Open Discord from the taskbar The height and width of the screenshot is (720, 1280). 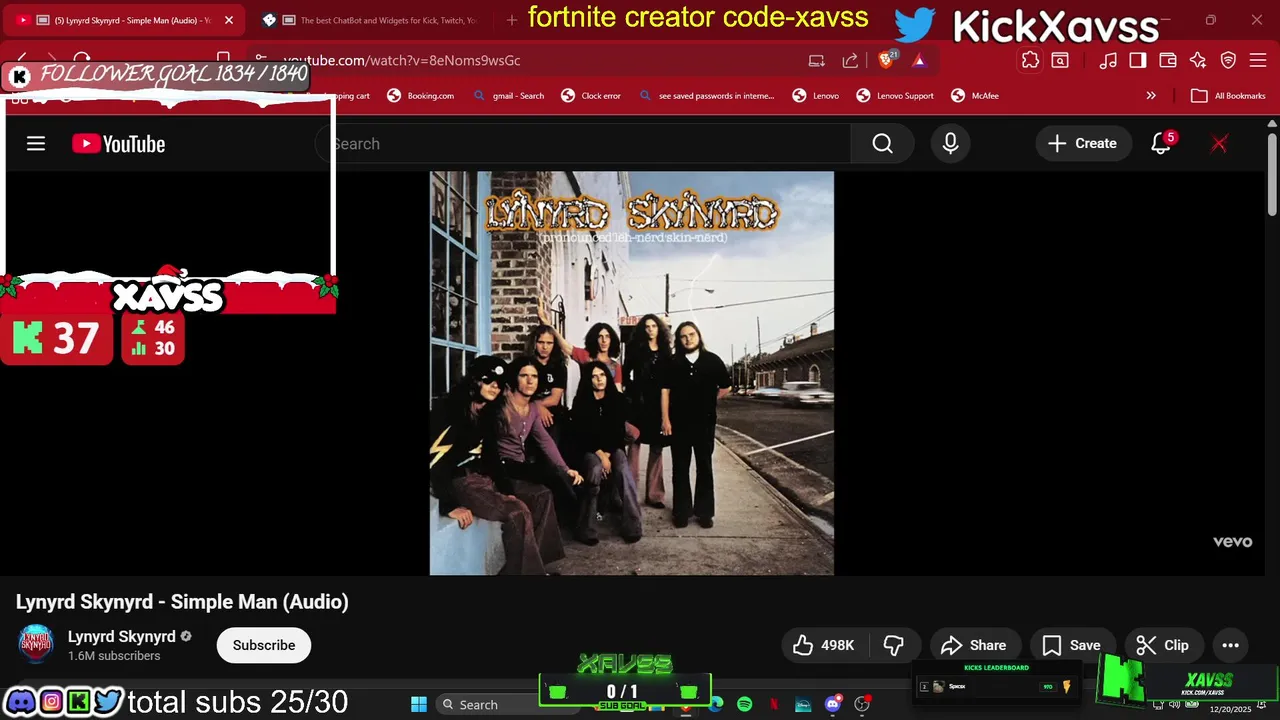pyautogui.click(x=833, y=704)
